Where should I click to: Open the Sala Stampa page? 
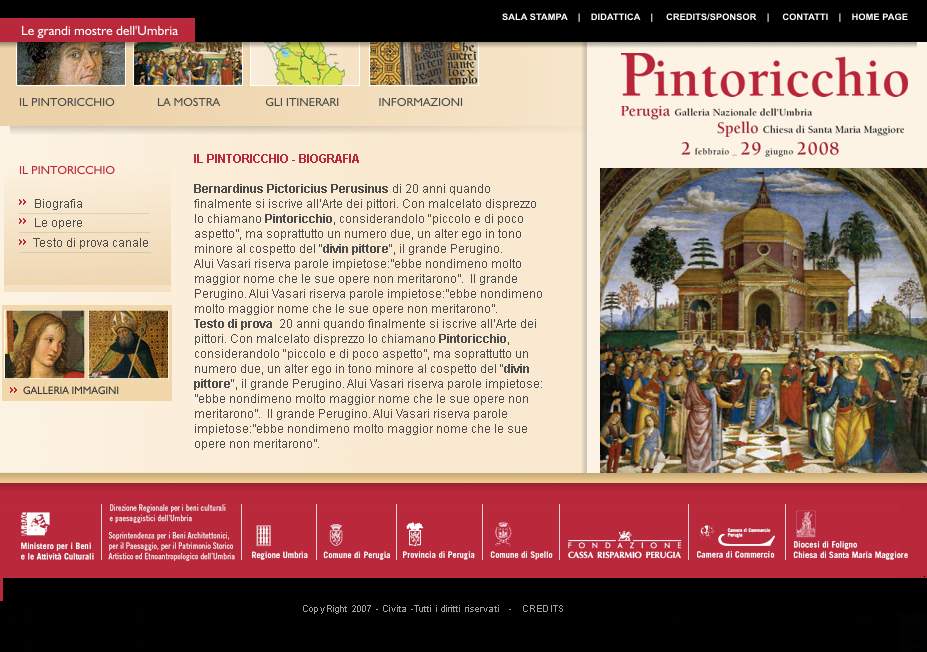pos(534,17)
